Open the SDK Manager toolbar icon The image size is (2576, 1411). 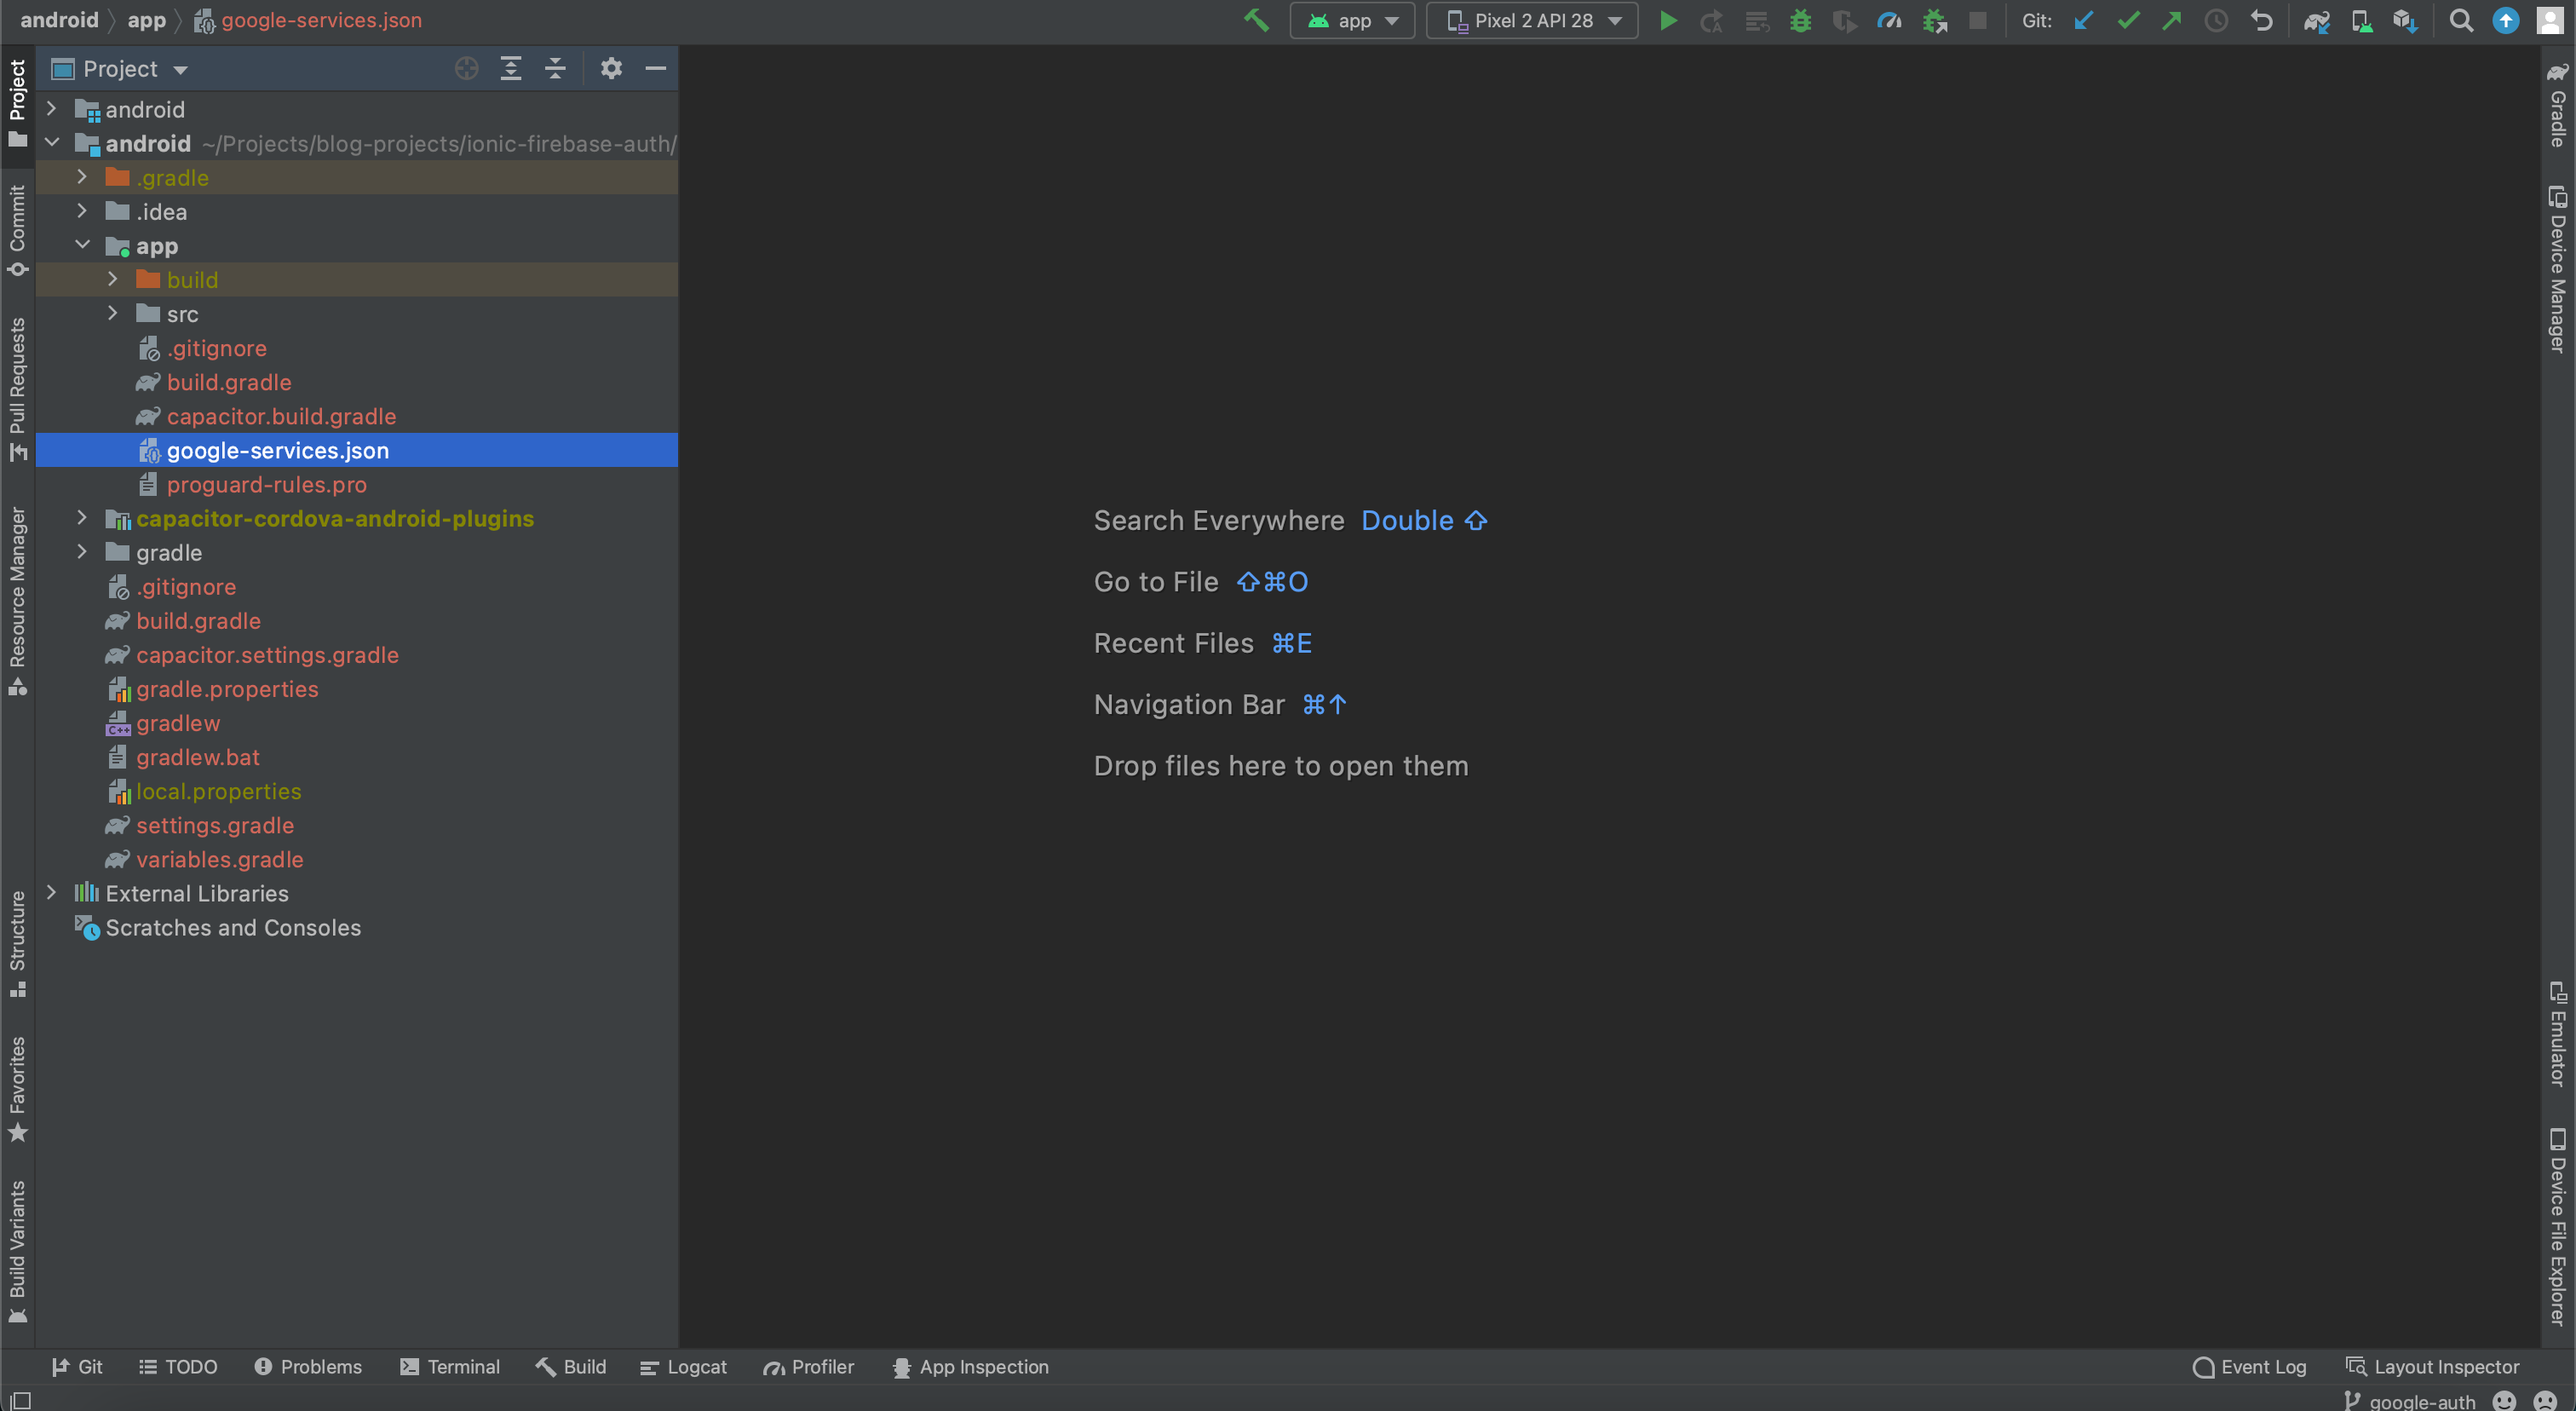pyautogui.click(x=2405, y=20)
